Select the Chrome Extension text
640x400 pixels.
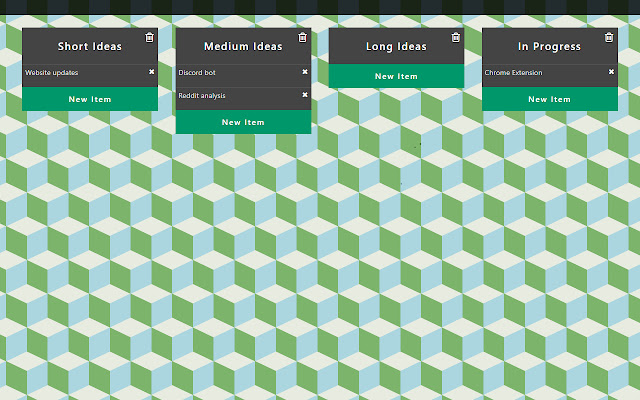pyautogui.click(x=513, y=73)
